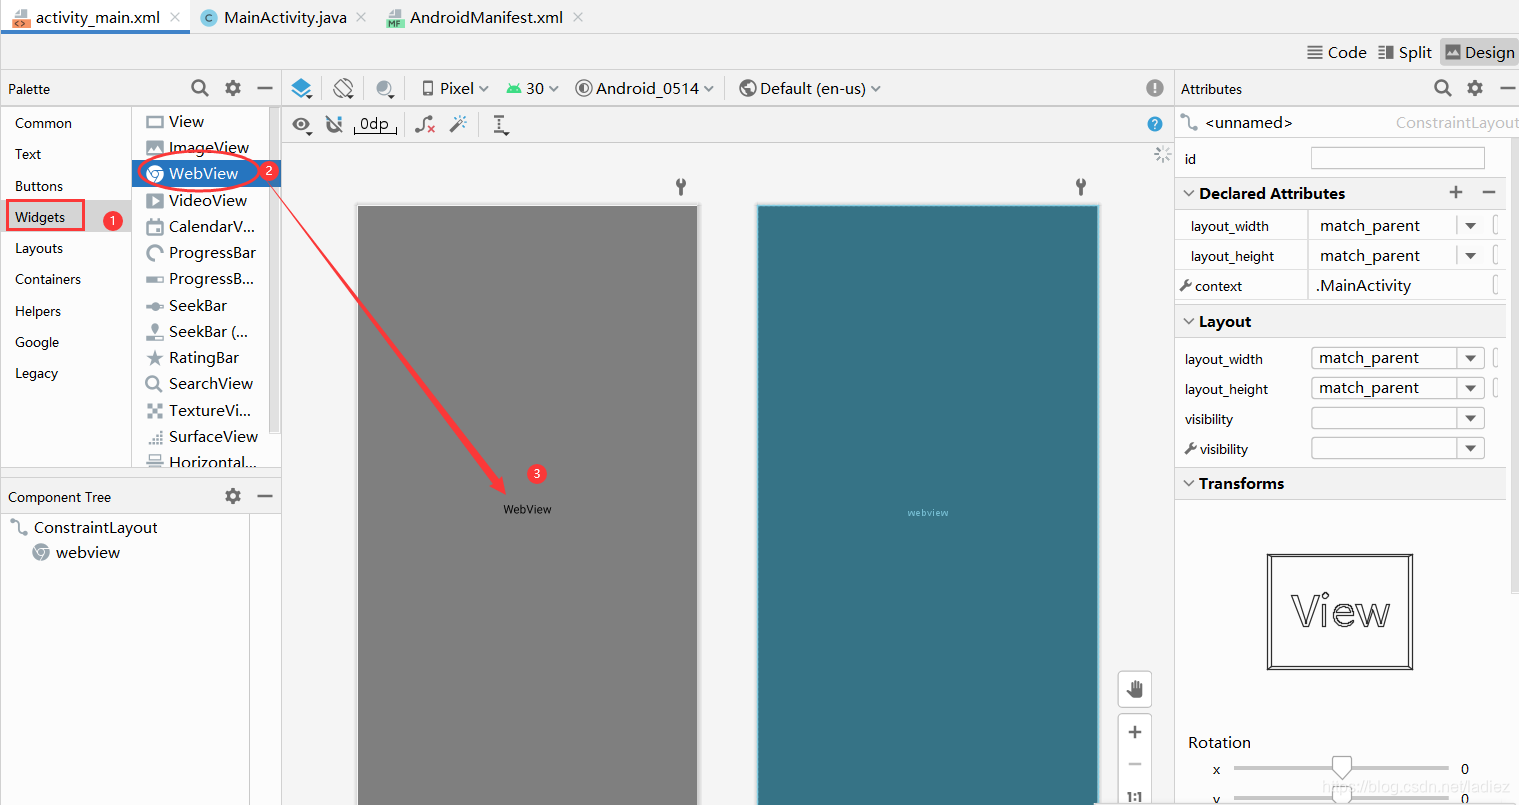Minimize the Attributes panel
The image size is (1519, 805).
tap(1507, 88)
